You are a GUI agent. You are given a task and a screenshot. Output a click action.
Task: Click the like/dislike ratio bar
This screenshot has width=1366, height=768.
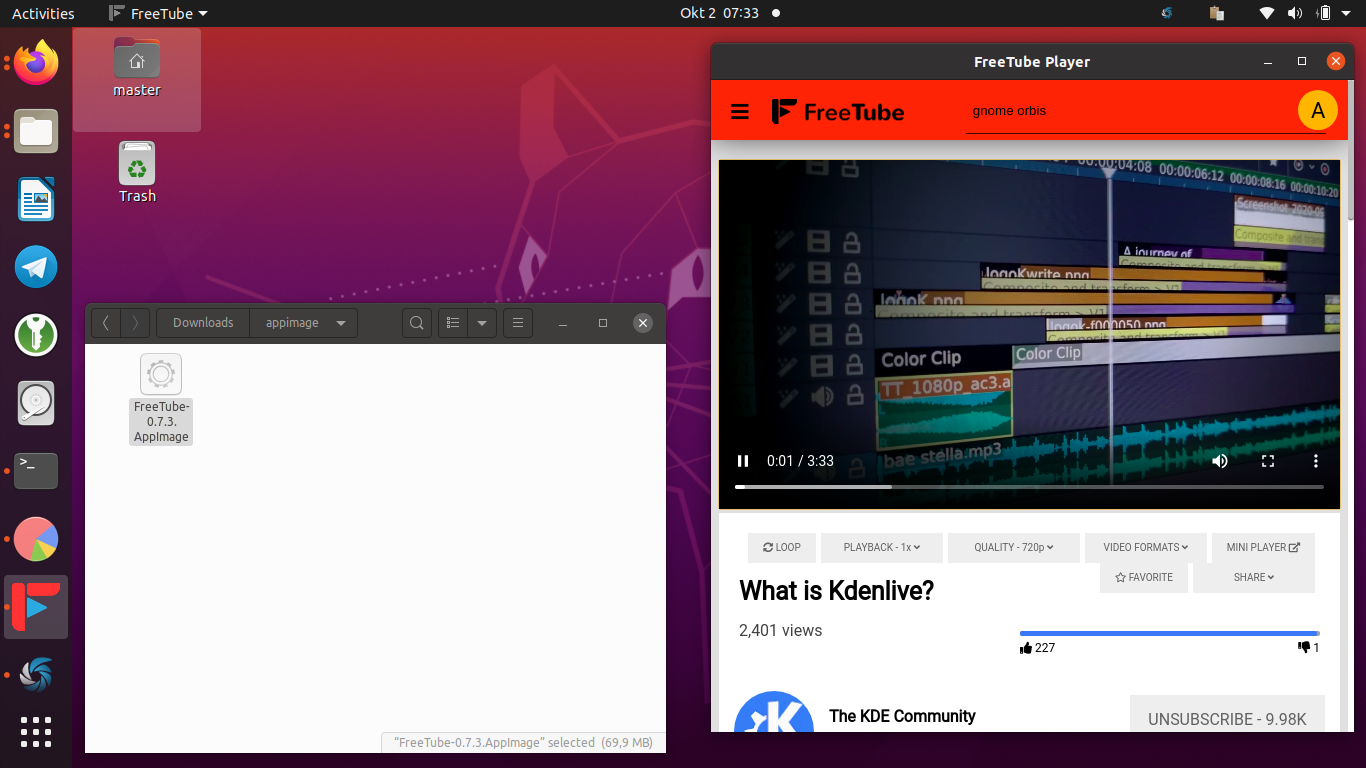1169,633
